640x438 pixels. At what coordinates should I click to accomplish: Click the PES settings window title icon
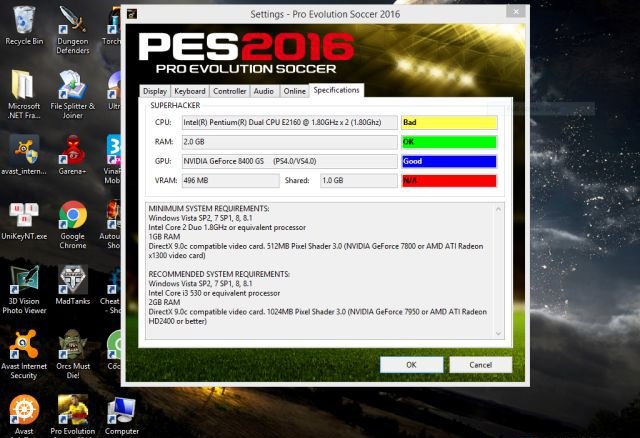pos(132,14)
